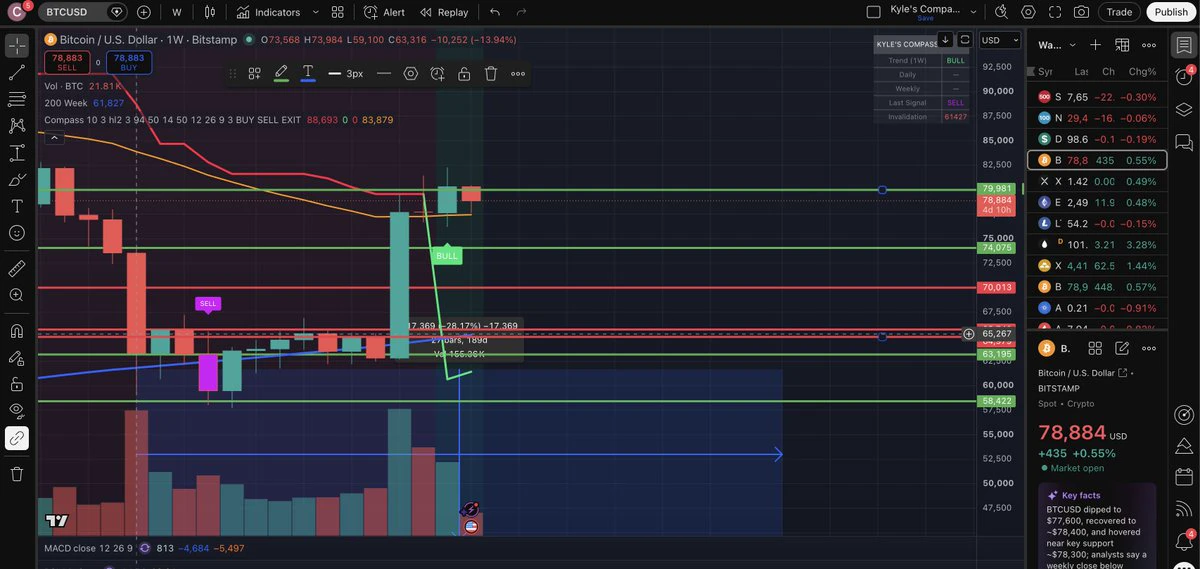Open the emoji and icons tool
The width and height of the screenshot is (1200, 569).
click(x=17, y=233)
